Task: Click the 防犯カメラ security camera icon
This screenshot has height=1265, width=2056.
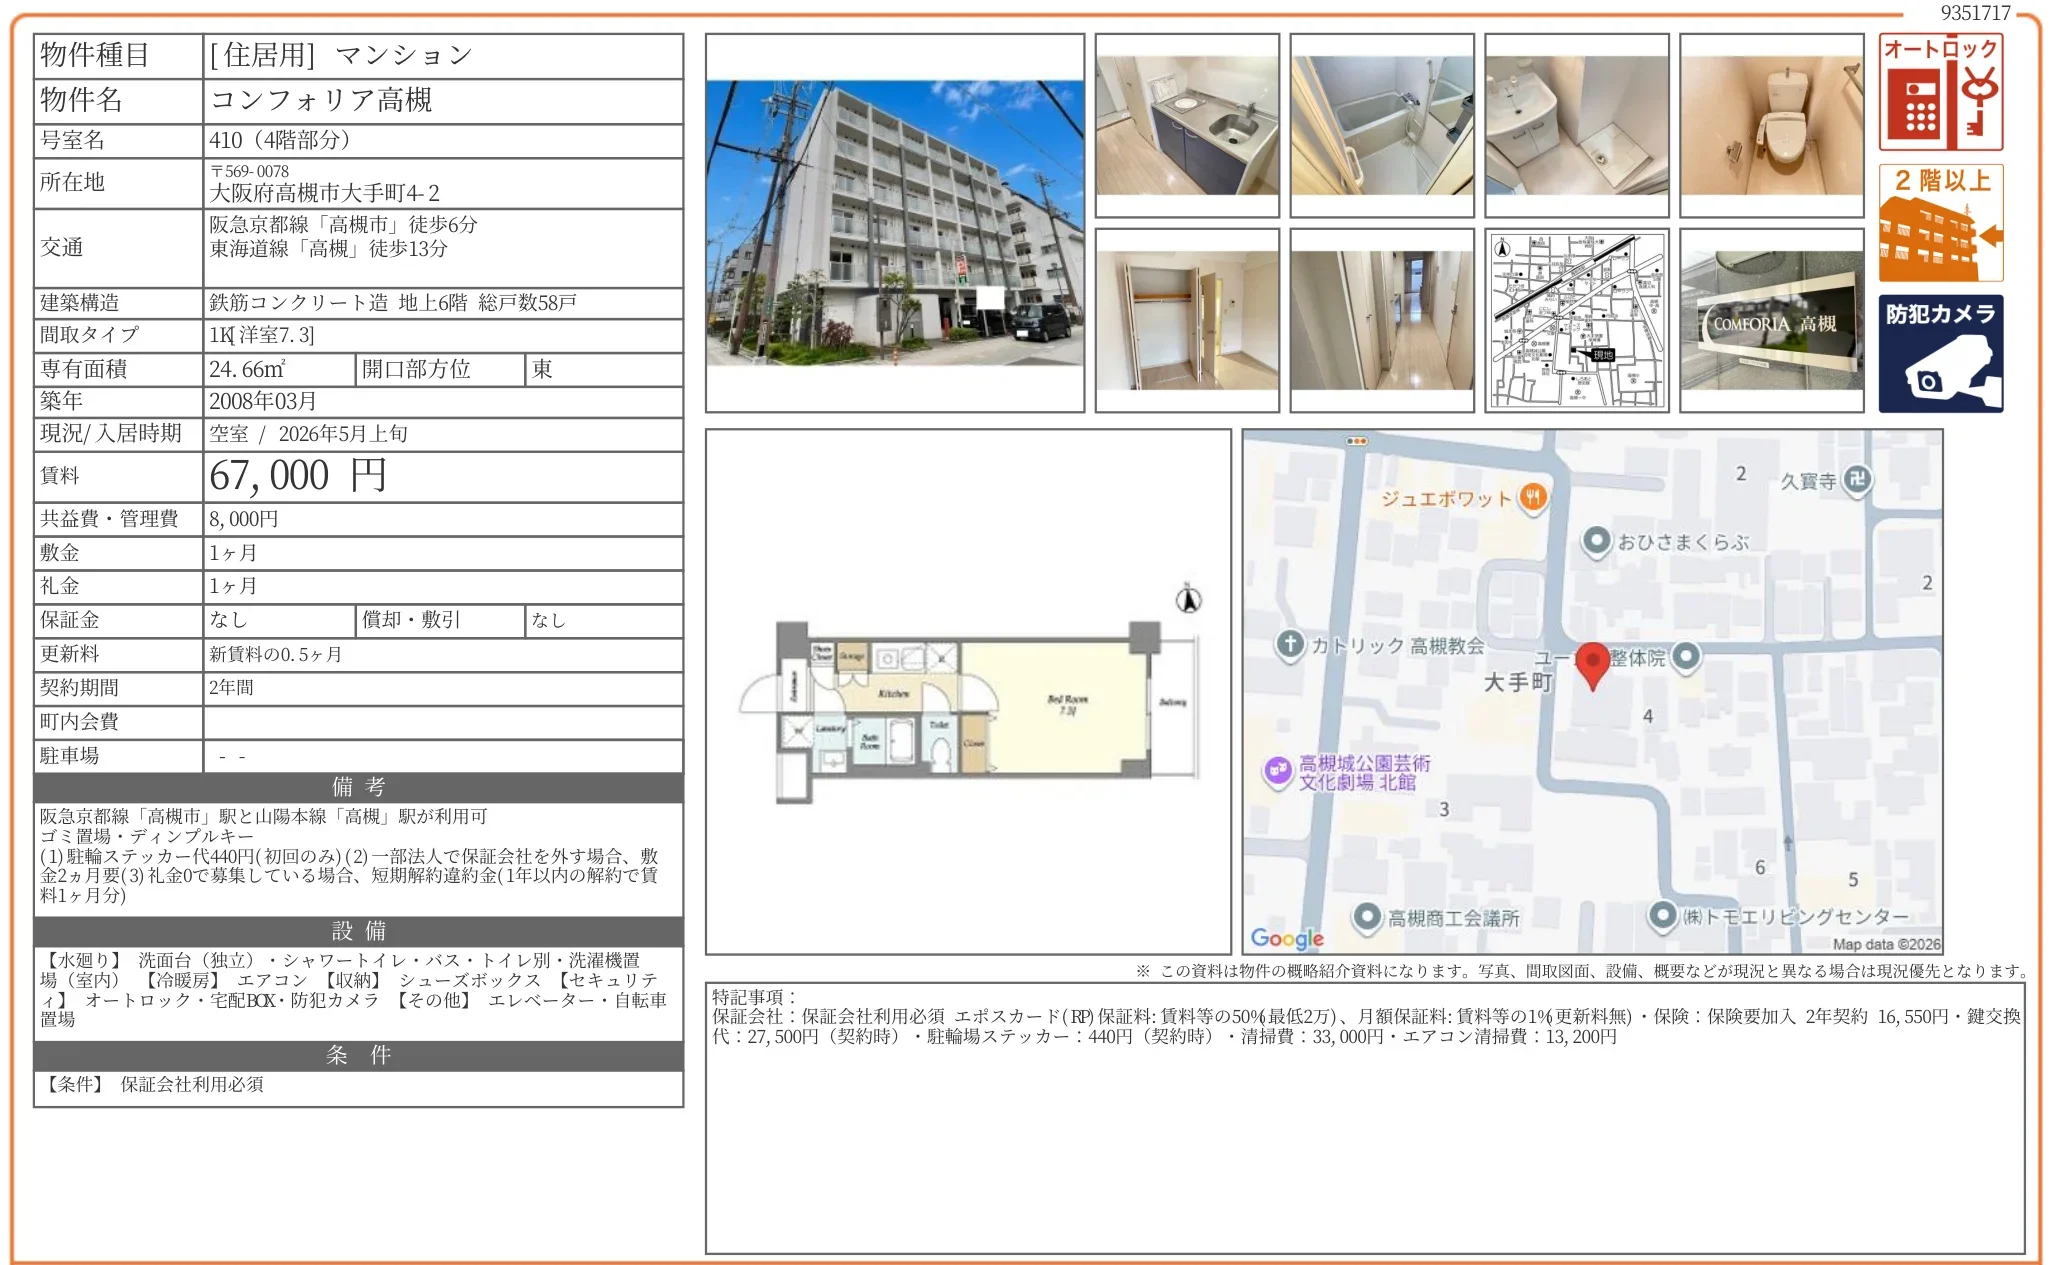Action: (1940, 353)
